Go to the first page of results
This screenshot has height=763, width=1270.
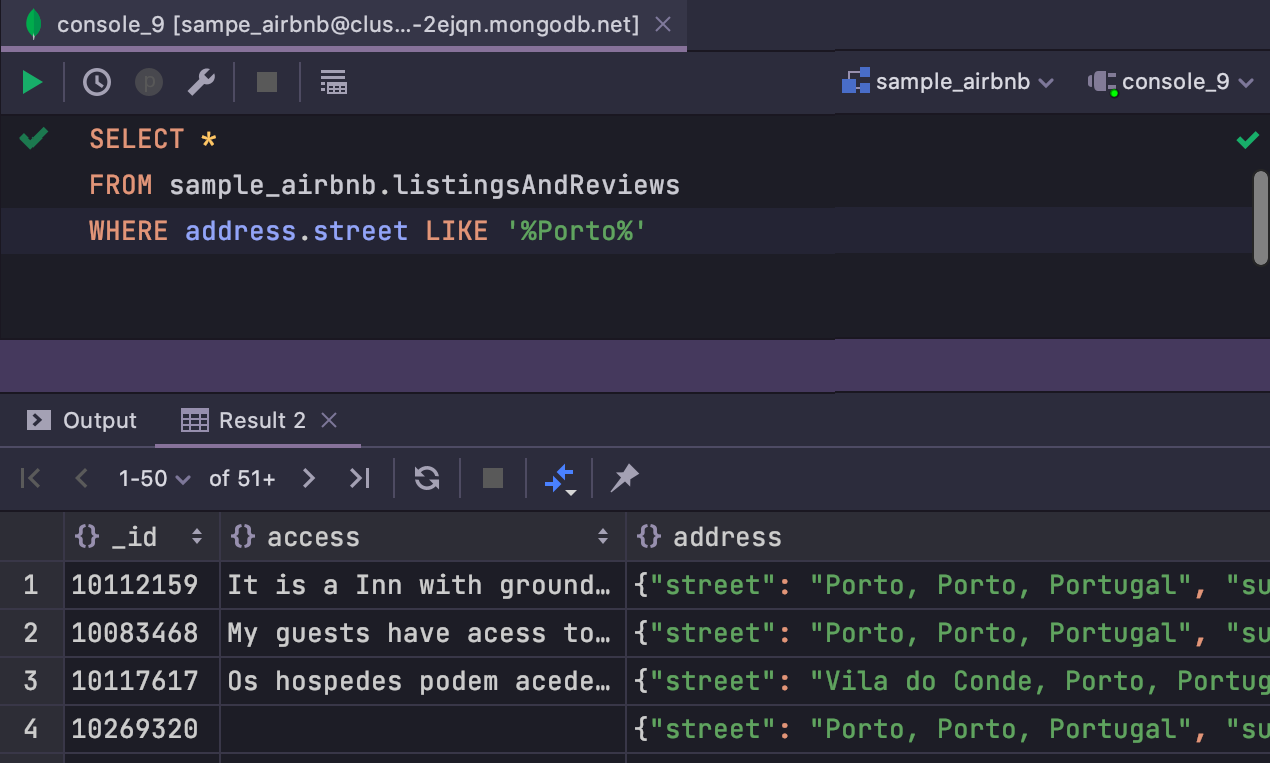coord(31,479)
